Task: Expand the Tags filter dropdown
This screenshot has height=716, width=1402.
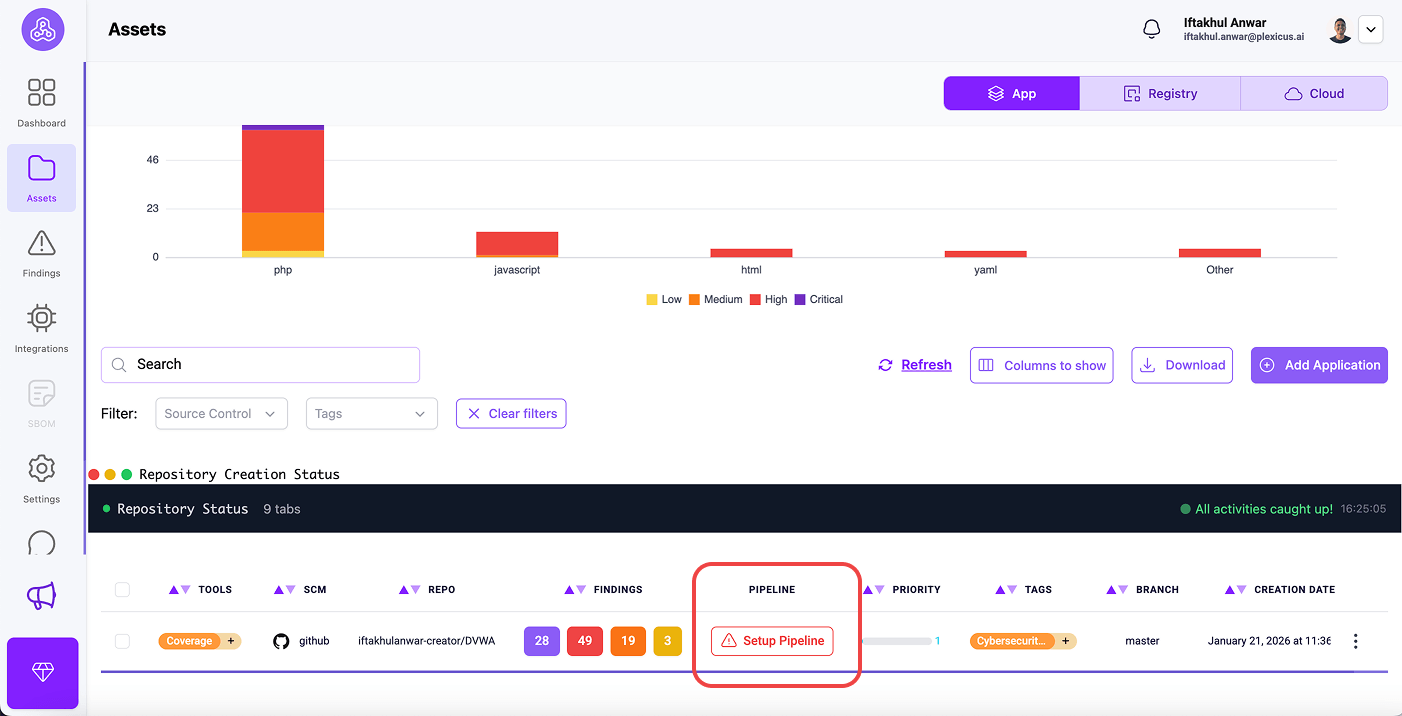Action: coord(371,414)
